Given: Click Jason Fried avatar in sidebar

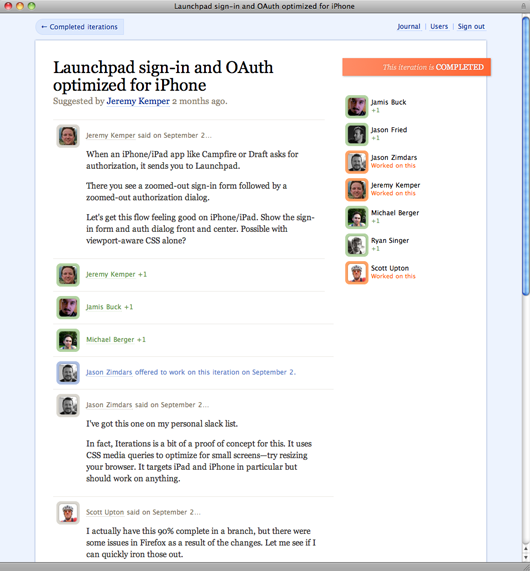Looking at the screenshot, I should click(357, 134).
